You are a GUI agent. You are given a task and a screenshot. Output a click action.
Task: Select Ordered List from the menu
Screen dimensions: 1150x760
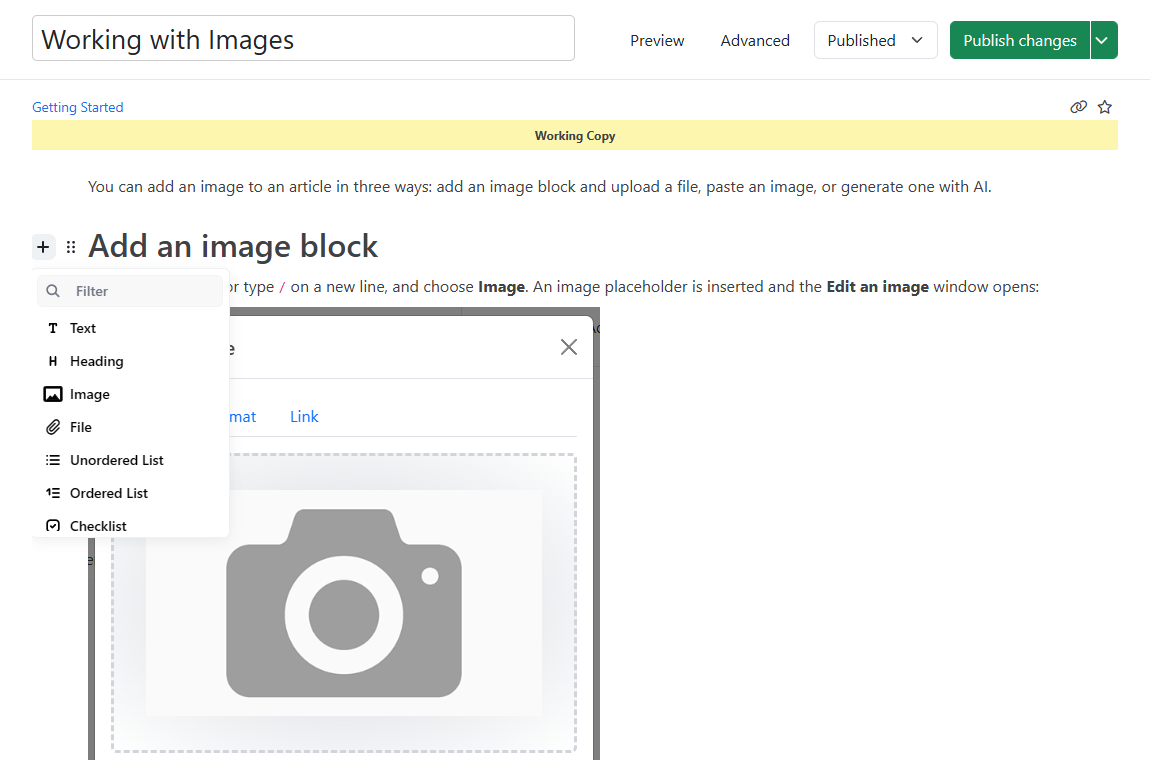click(131, 493)
